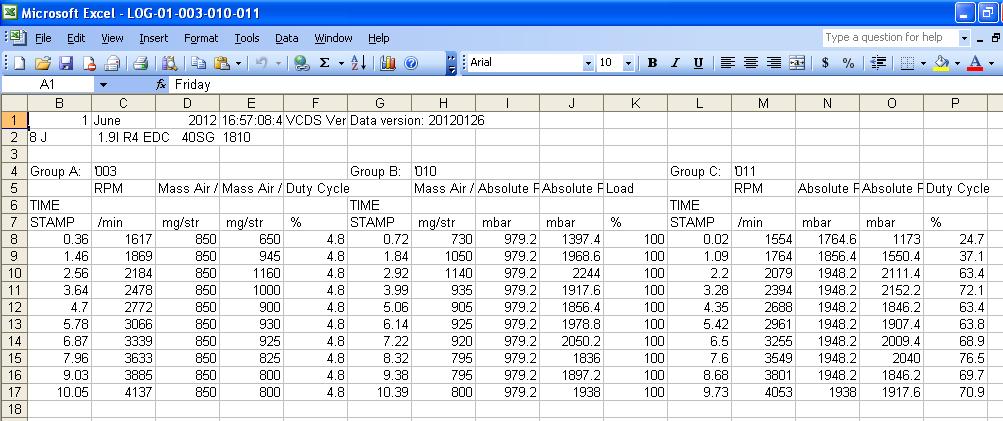This screenshot has width=1003, height=421.
Task: Click the Insert Hyperlink icon
Action: coord(301,63)
